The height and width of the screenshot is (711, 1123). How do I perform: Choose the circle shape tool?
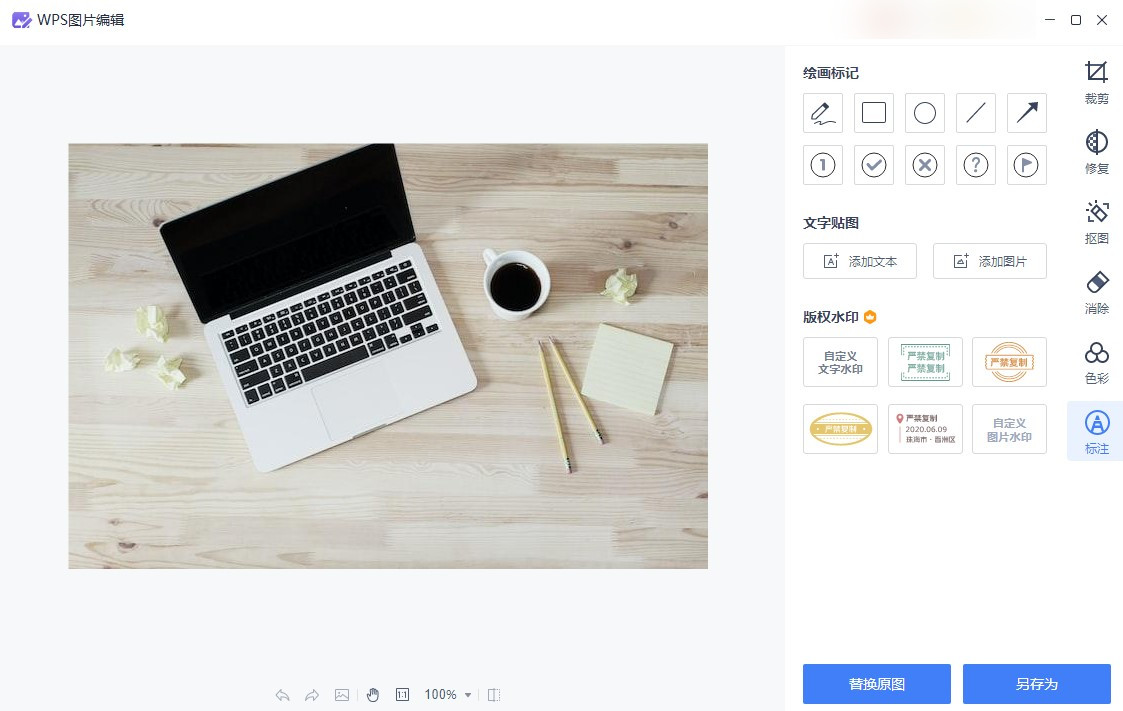point(925,113)
